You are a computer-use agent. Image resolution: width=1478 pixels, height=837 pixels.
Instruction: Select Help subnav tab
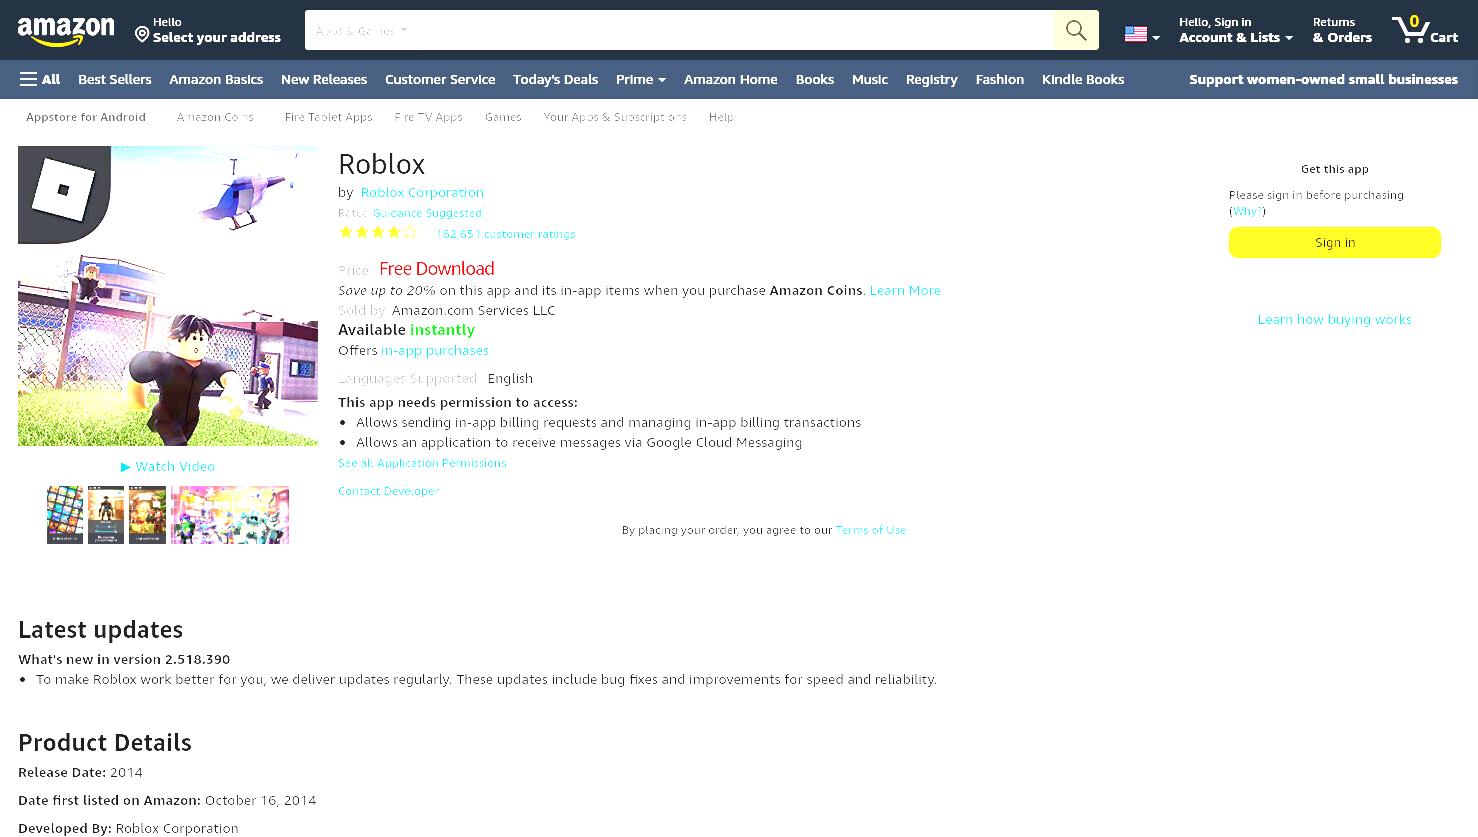721,117
